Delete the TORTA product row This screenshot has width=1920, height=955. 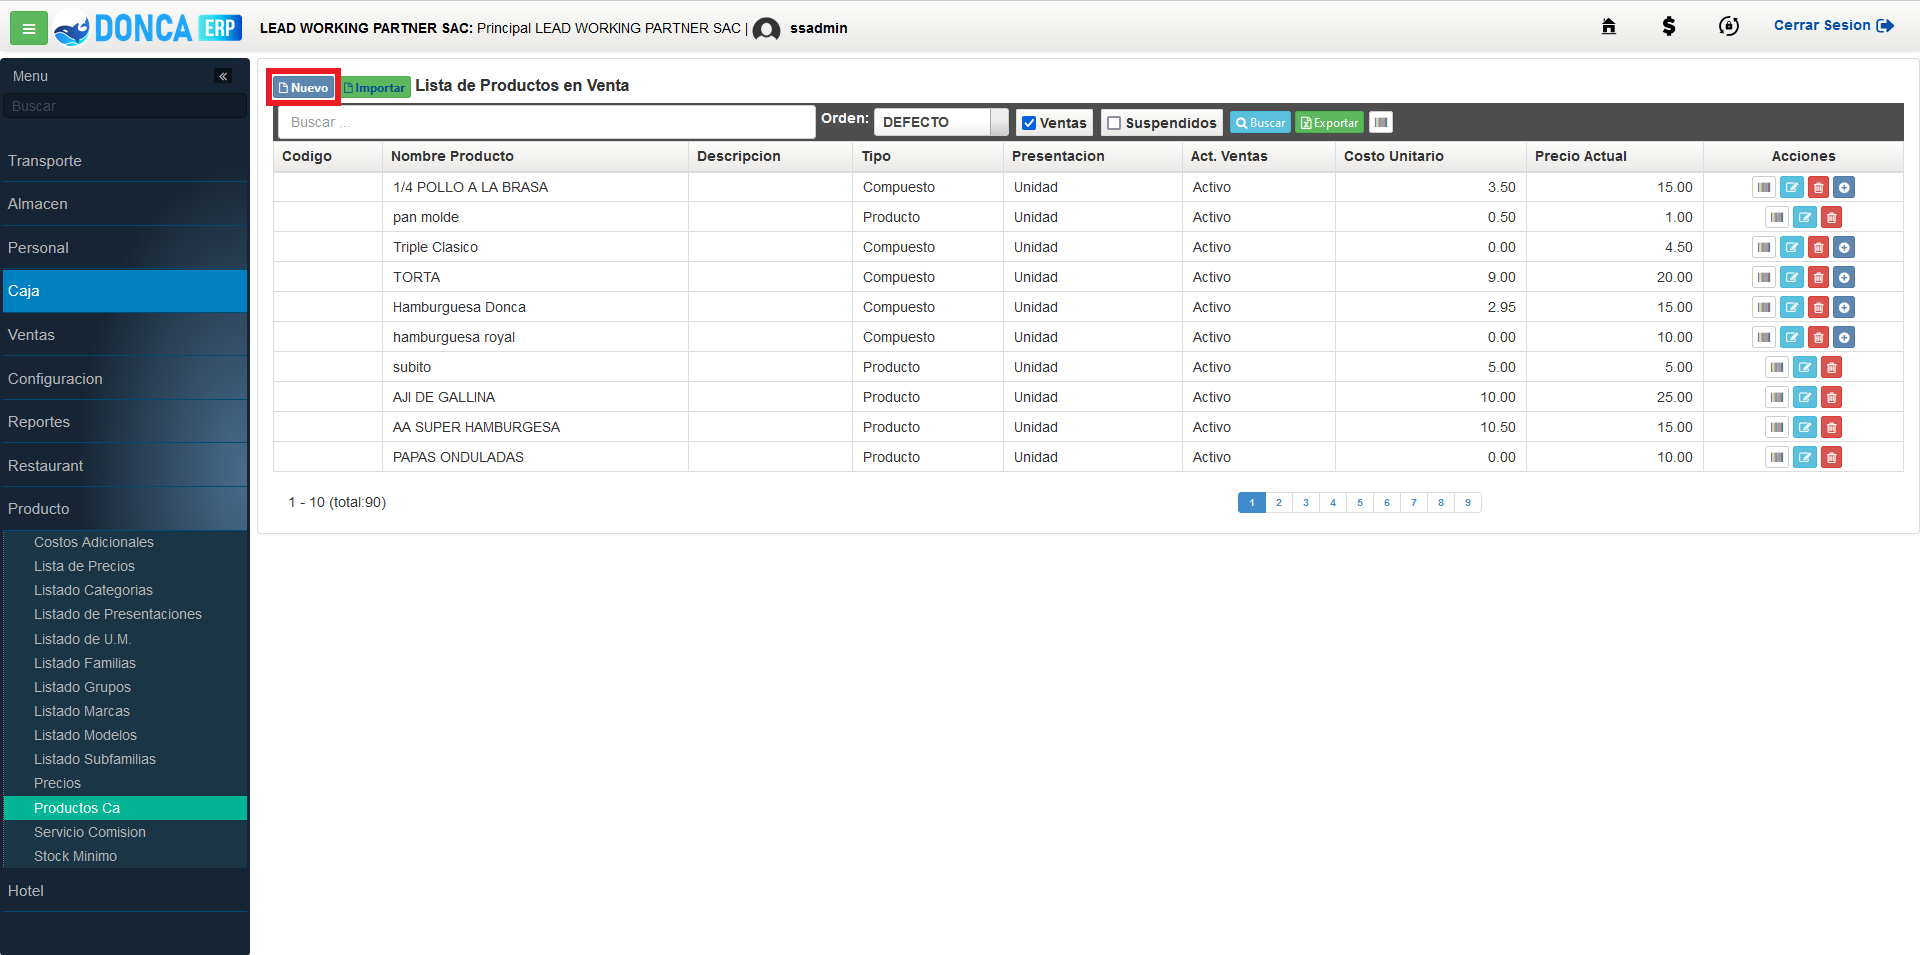coord(1818,277)
